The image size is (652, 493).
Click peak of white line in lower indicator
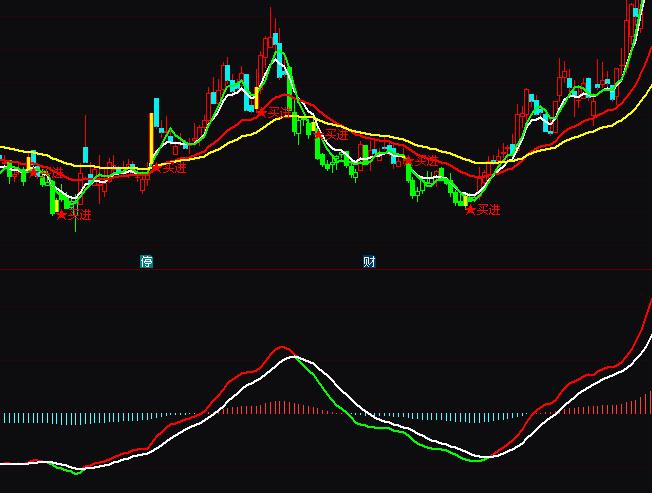(291, 357)
